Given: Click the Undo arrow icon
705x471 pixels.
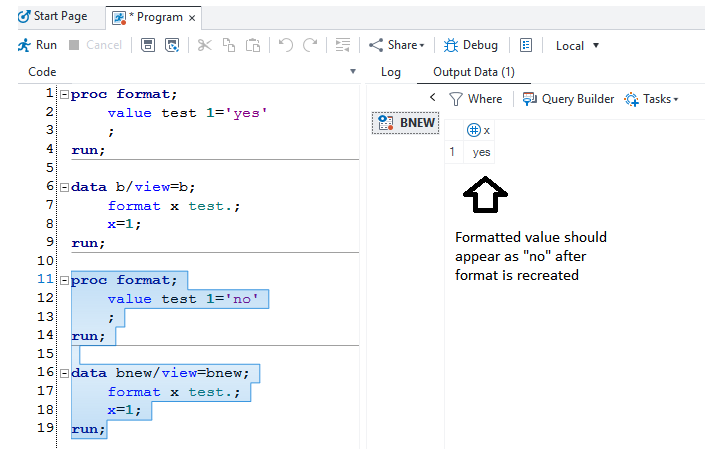Looking at the screenshot, I should pyautogui.click(x=285, y=45).
